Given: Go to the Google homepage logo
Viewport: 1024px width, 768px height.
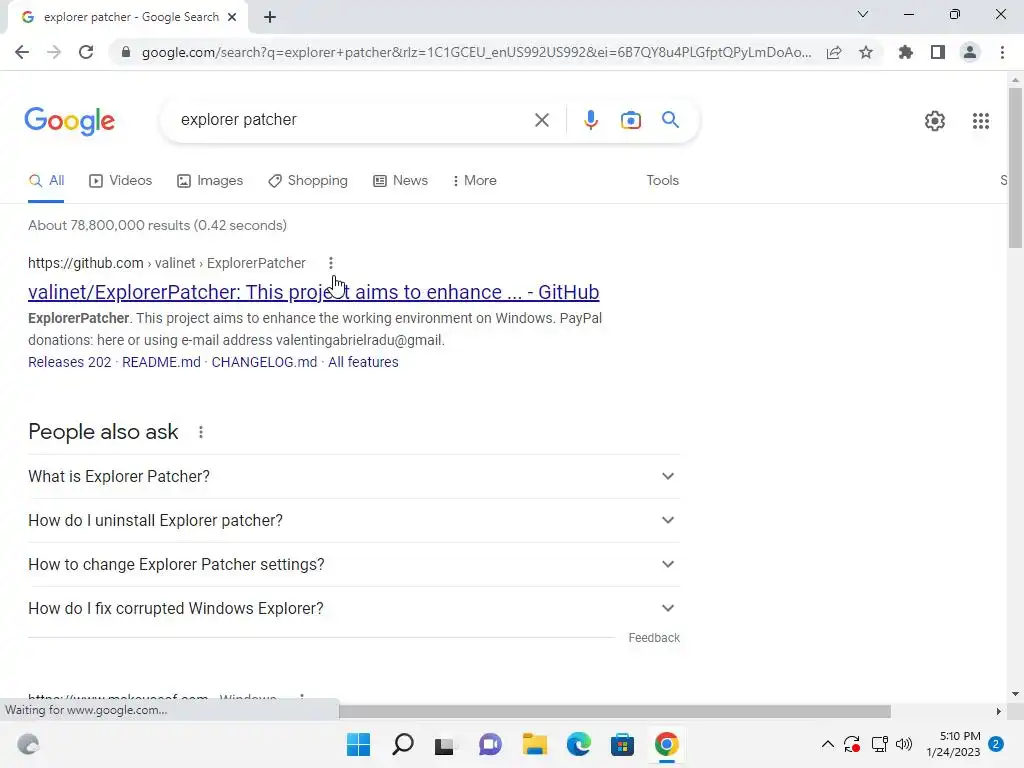Looking at the screenshot, I should [69, 121].
